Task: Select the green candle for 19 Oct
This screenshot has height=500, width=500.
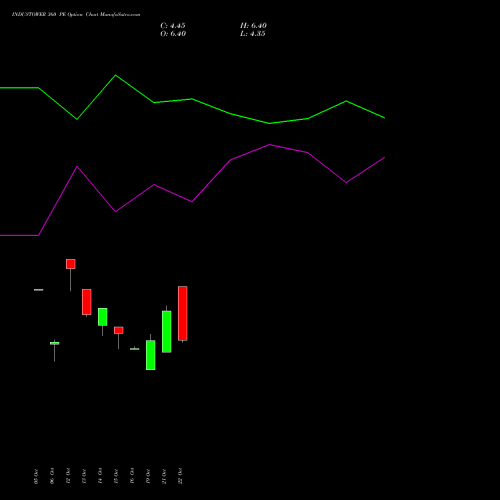Action: pos(151,355)
